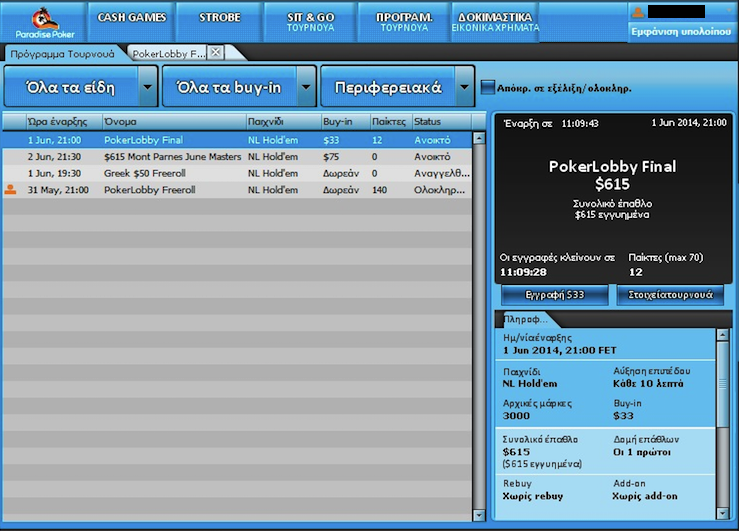Sort by Status column header
The height and width of the screenshot is (531, 739).
(442, 122)
